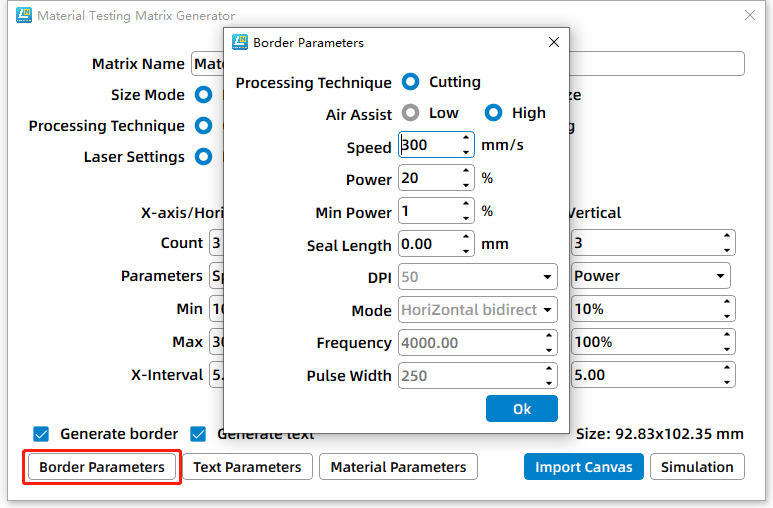Decrease Power value with down arrow

(x=466, y=185)
